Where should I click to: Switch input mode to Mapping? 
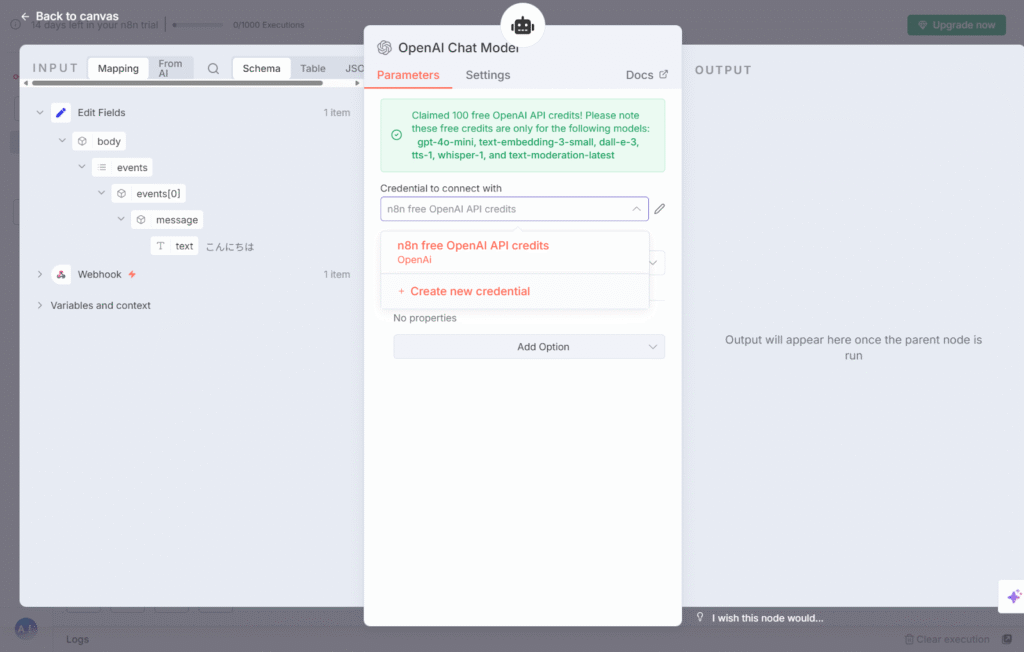tap(118, 69)
